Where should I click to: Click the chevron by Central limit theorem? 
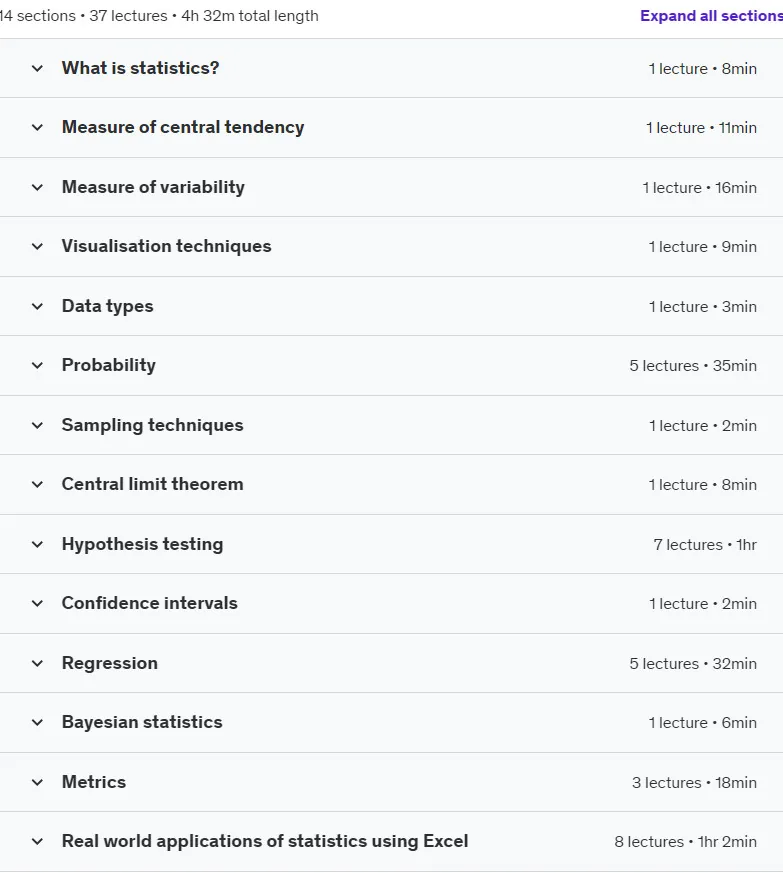tap(37, 485)
